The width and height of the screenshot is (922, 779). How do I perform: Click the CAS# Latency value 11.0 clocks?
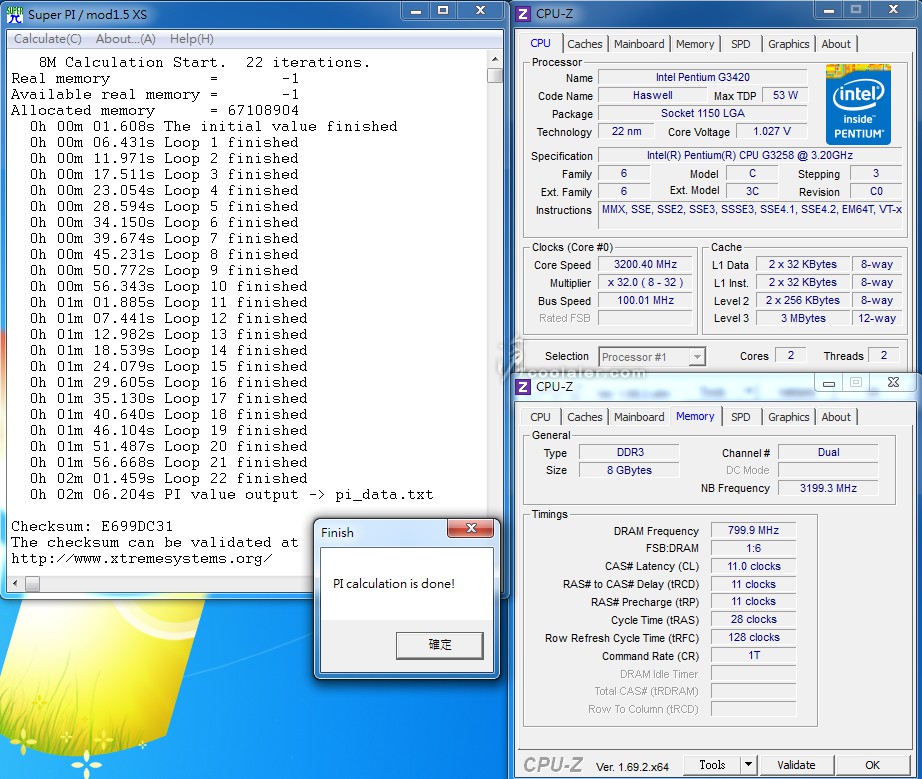tap(753, 566)
